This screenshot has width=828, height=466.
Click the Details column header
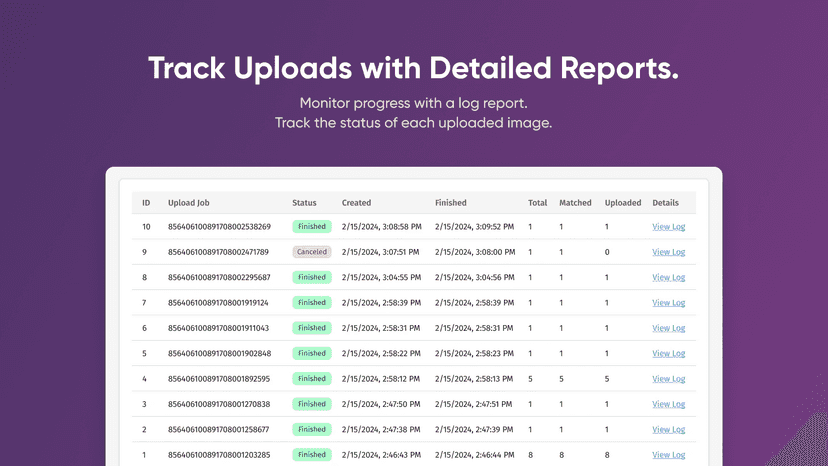pos(665,203)
